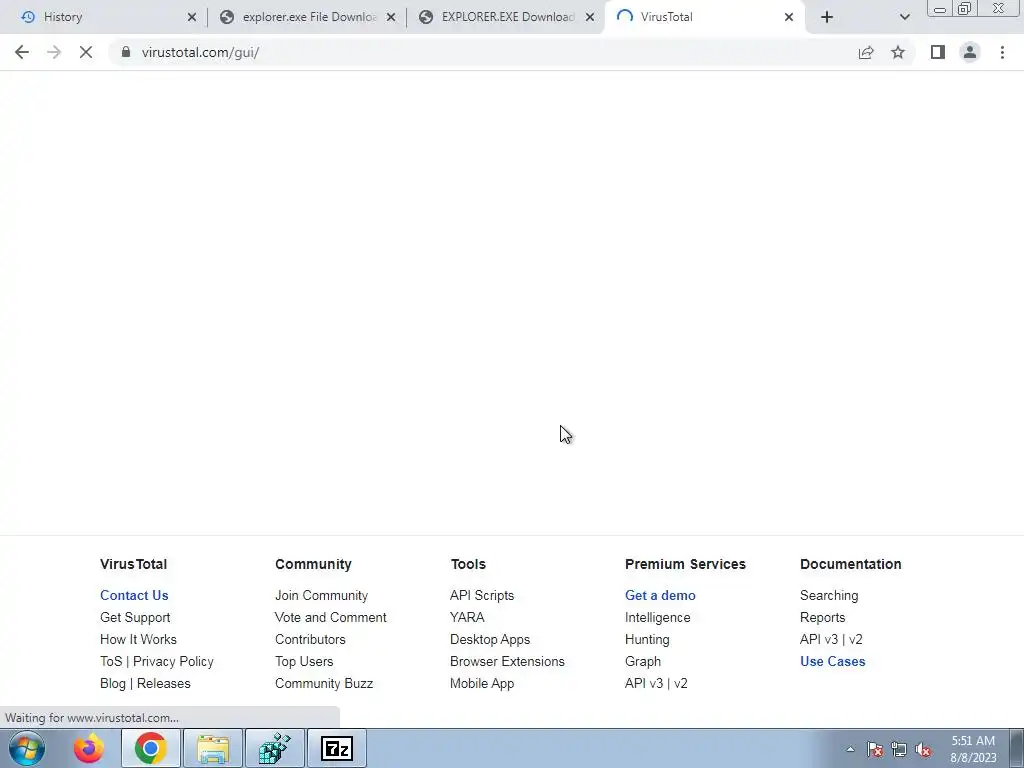Viewport: 1024px width, 768px height.
Task: Open Chrome side panel
Action: (x=938, y=52)
